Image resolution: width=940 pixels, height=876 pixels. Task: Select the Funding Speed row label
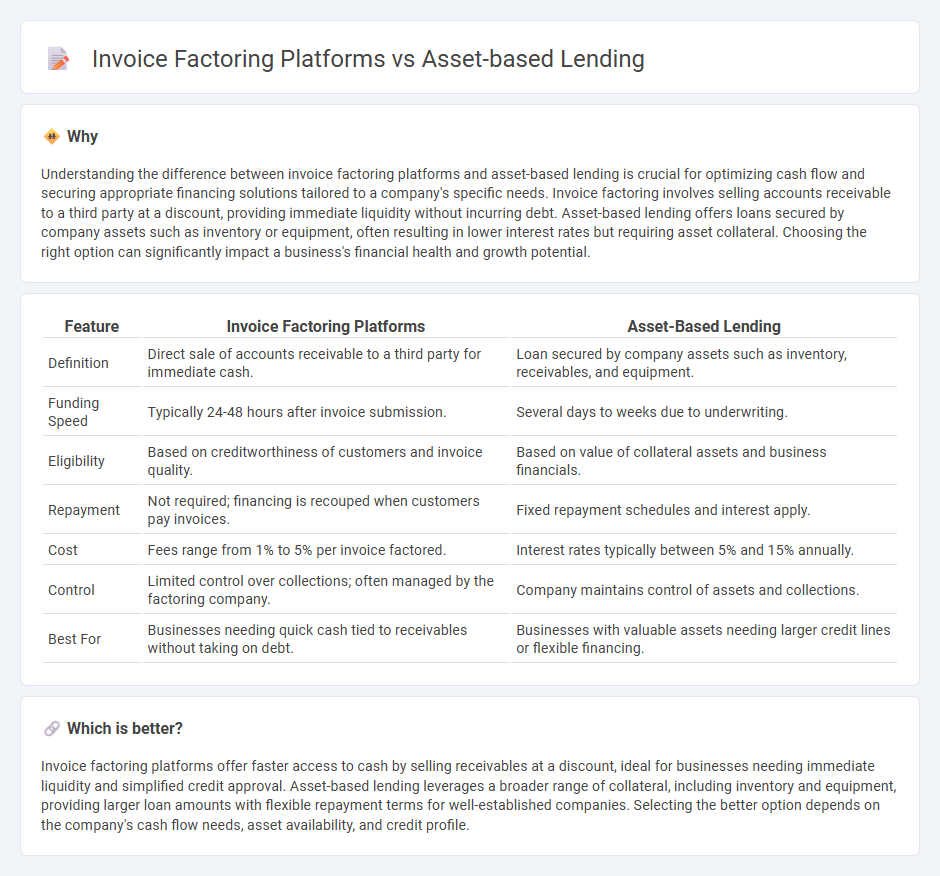[74, 412]
